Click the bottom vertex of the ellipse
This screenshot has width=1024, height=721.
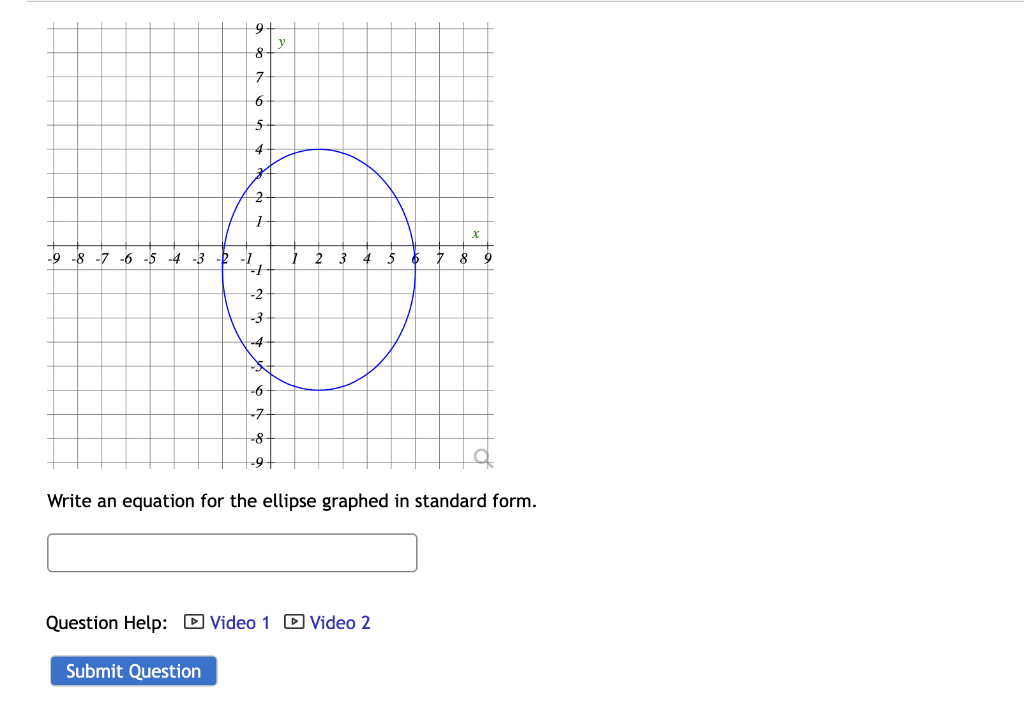317,389
